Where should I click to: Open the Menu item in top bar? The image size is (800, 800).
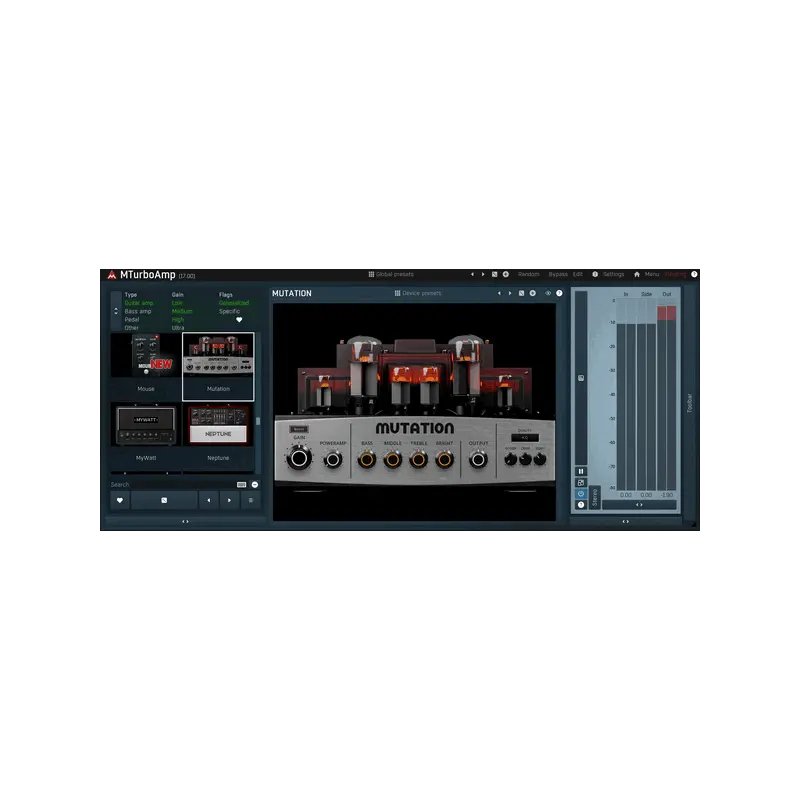point(652,274)
